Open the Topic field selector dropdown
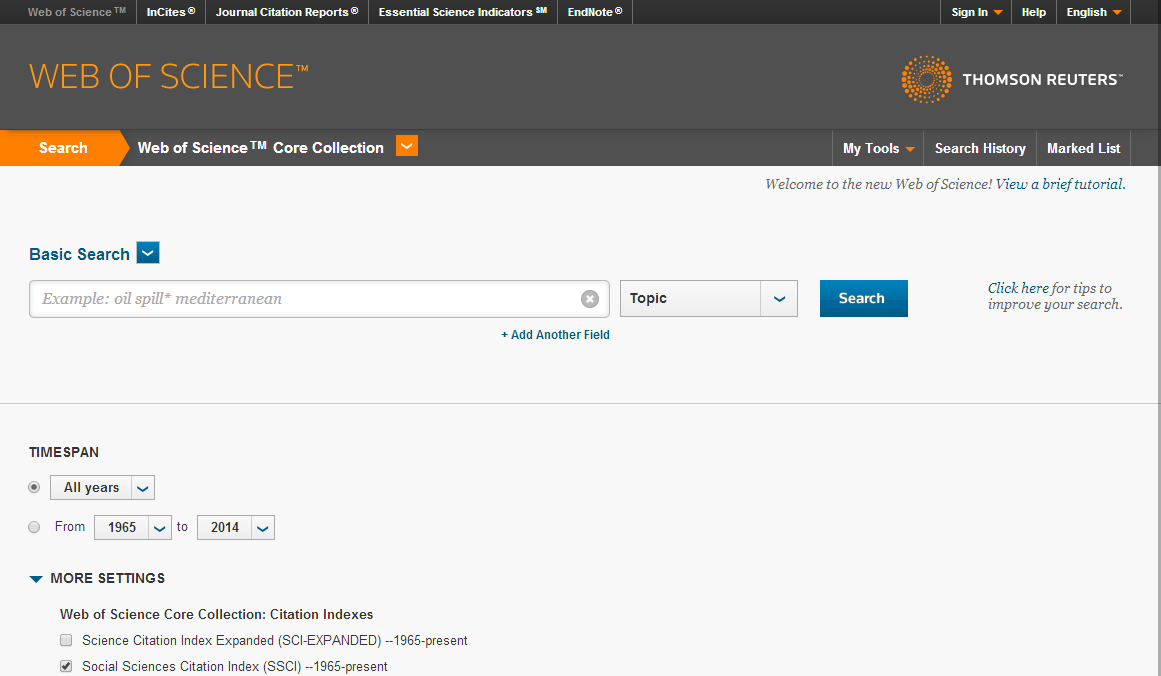 [x=709, y=298]
